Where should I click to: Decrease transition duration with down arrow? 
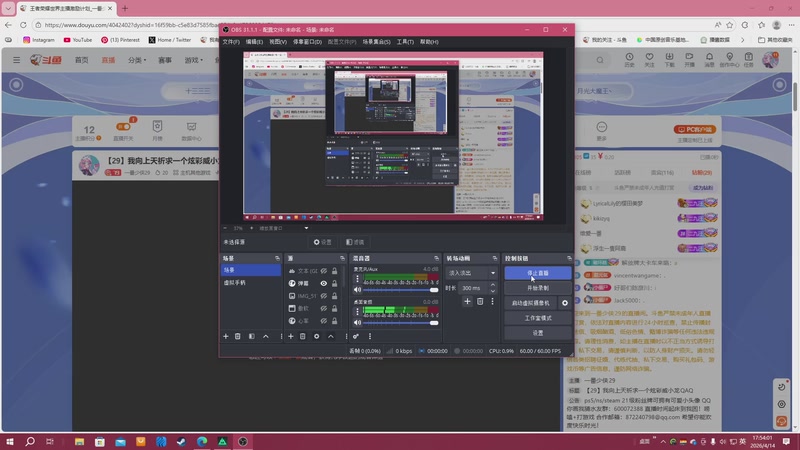tap(492, 291)
